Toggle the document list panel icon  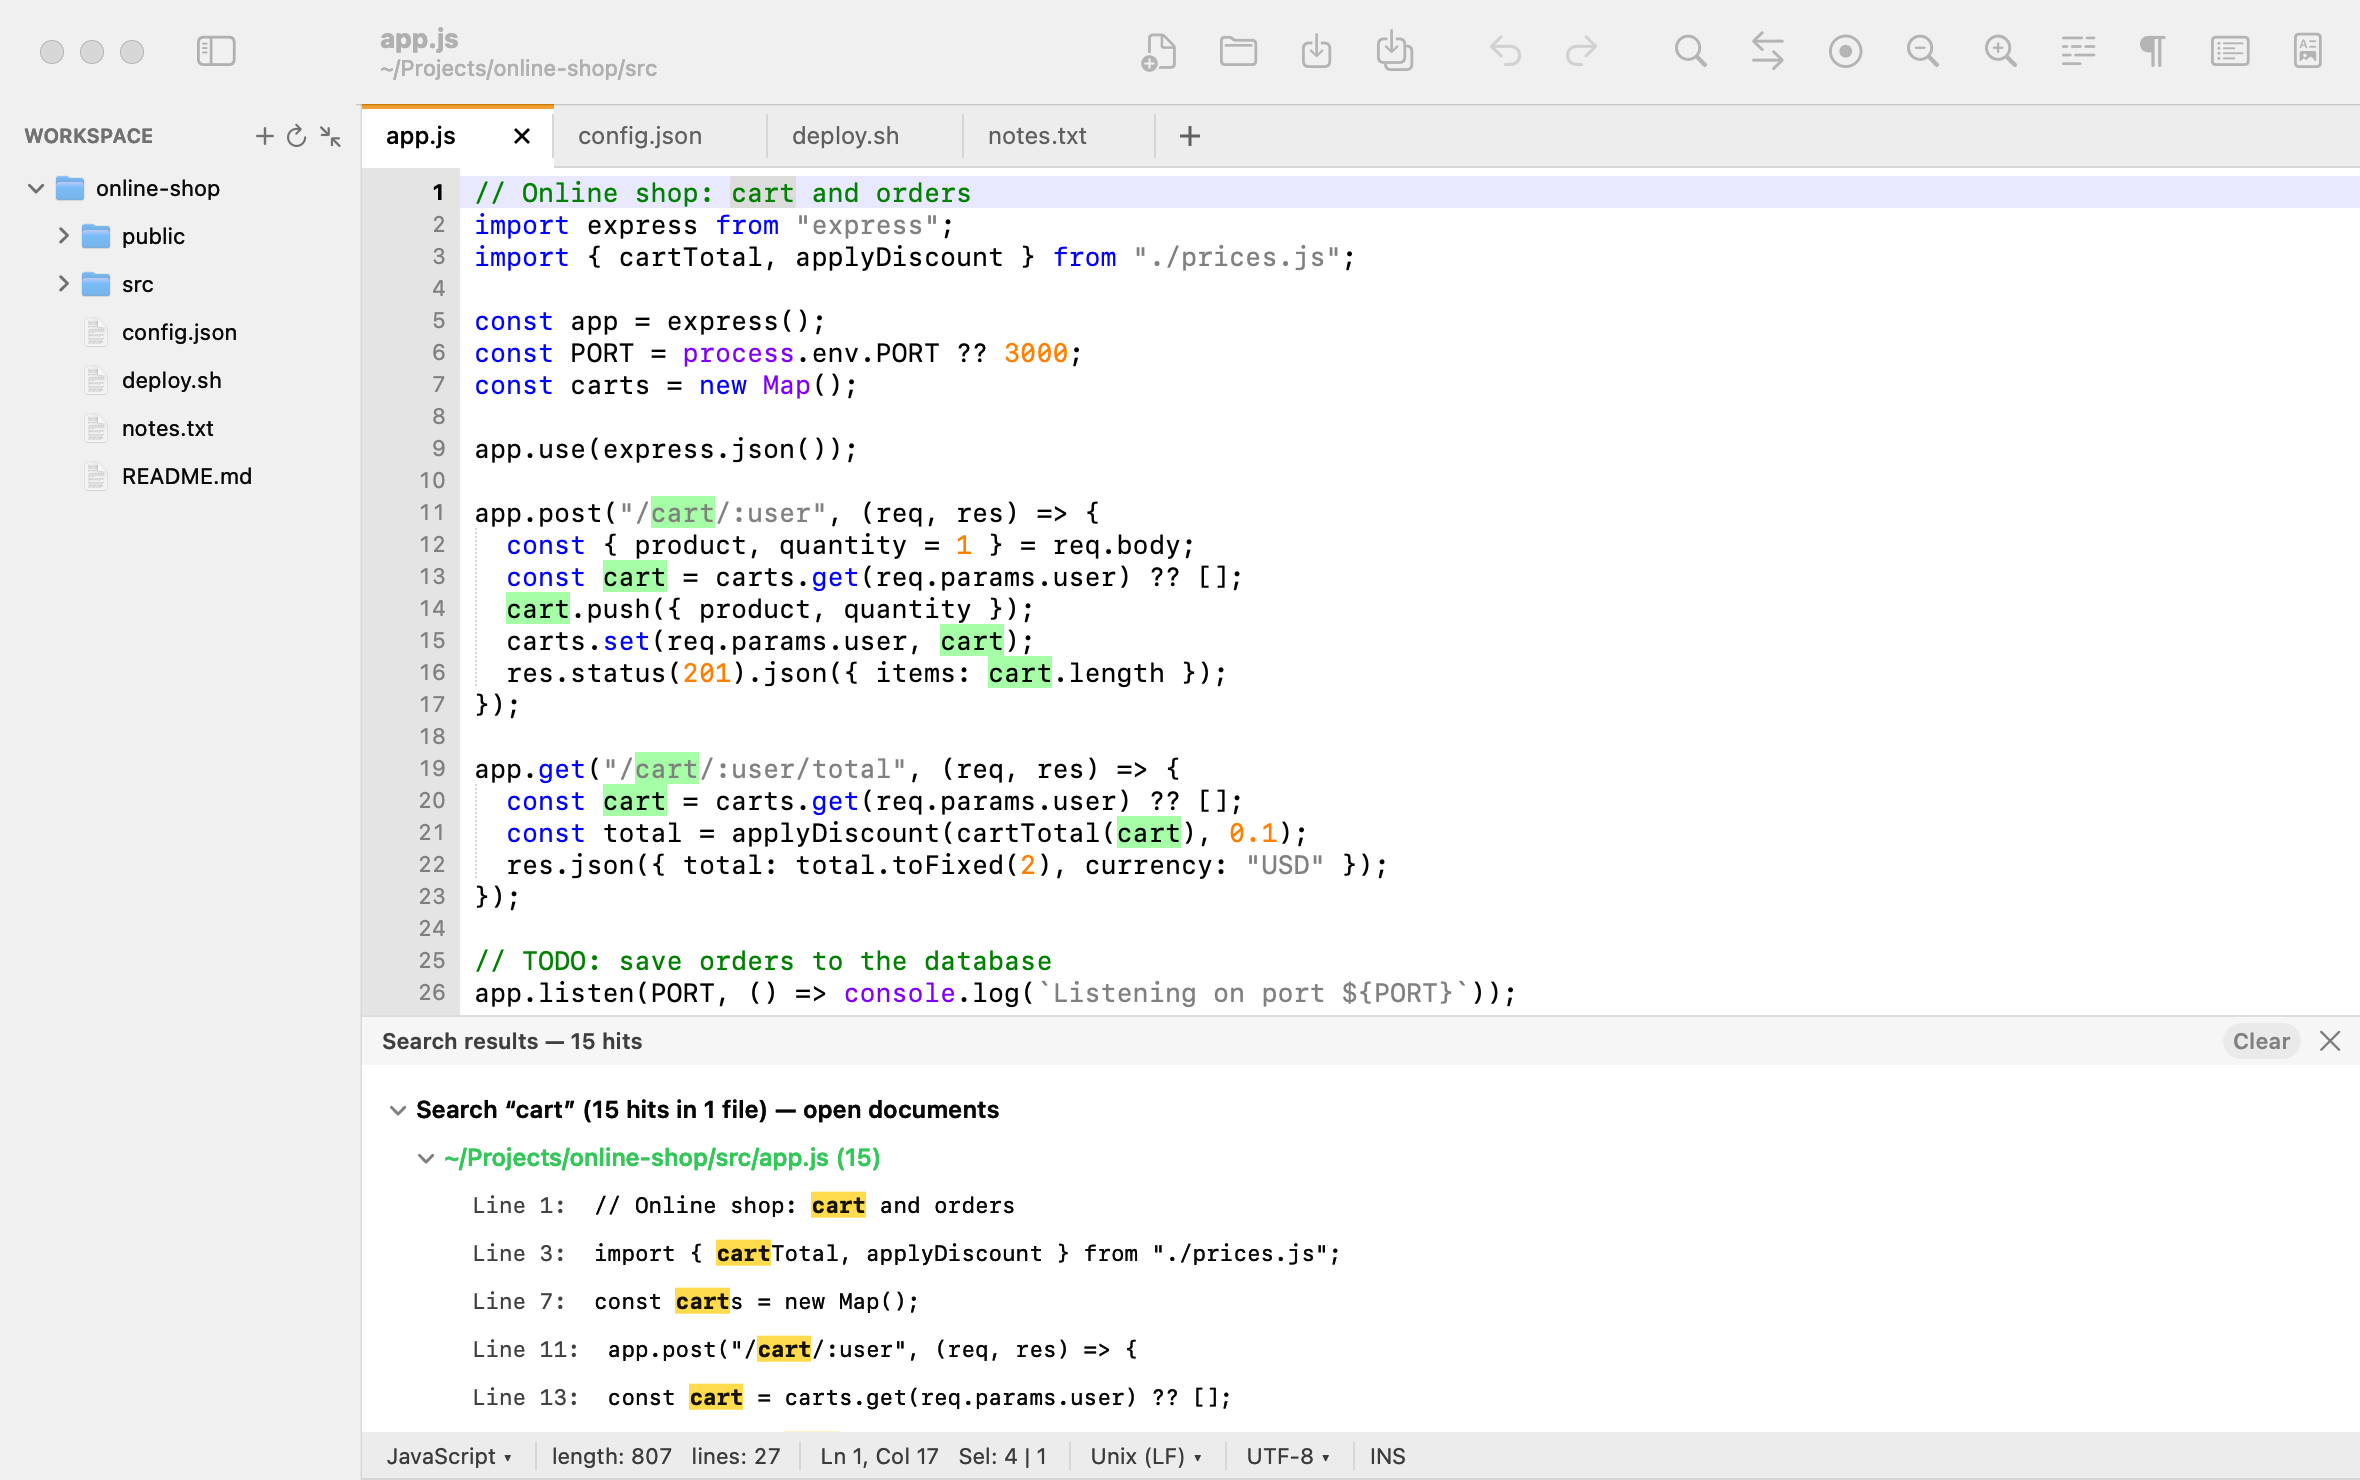click(x=2230, y=51)
